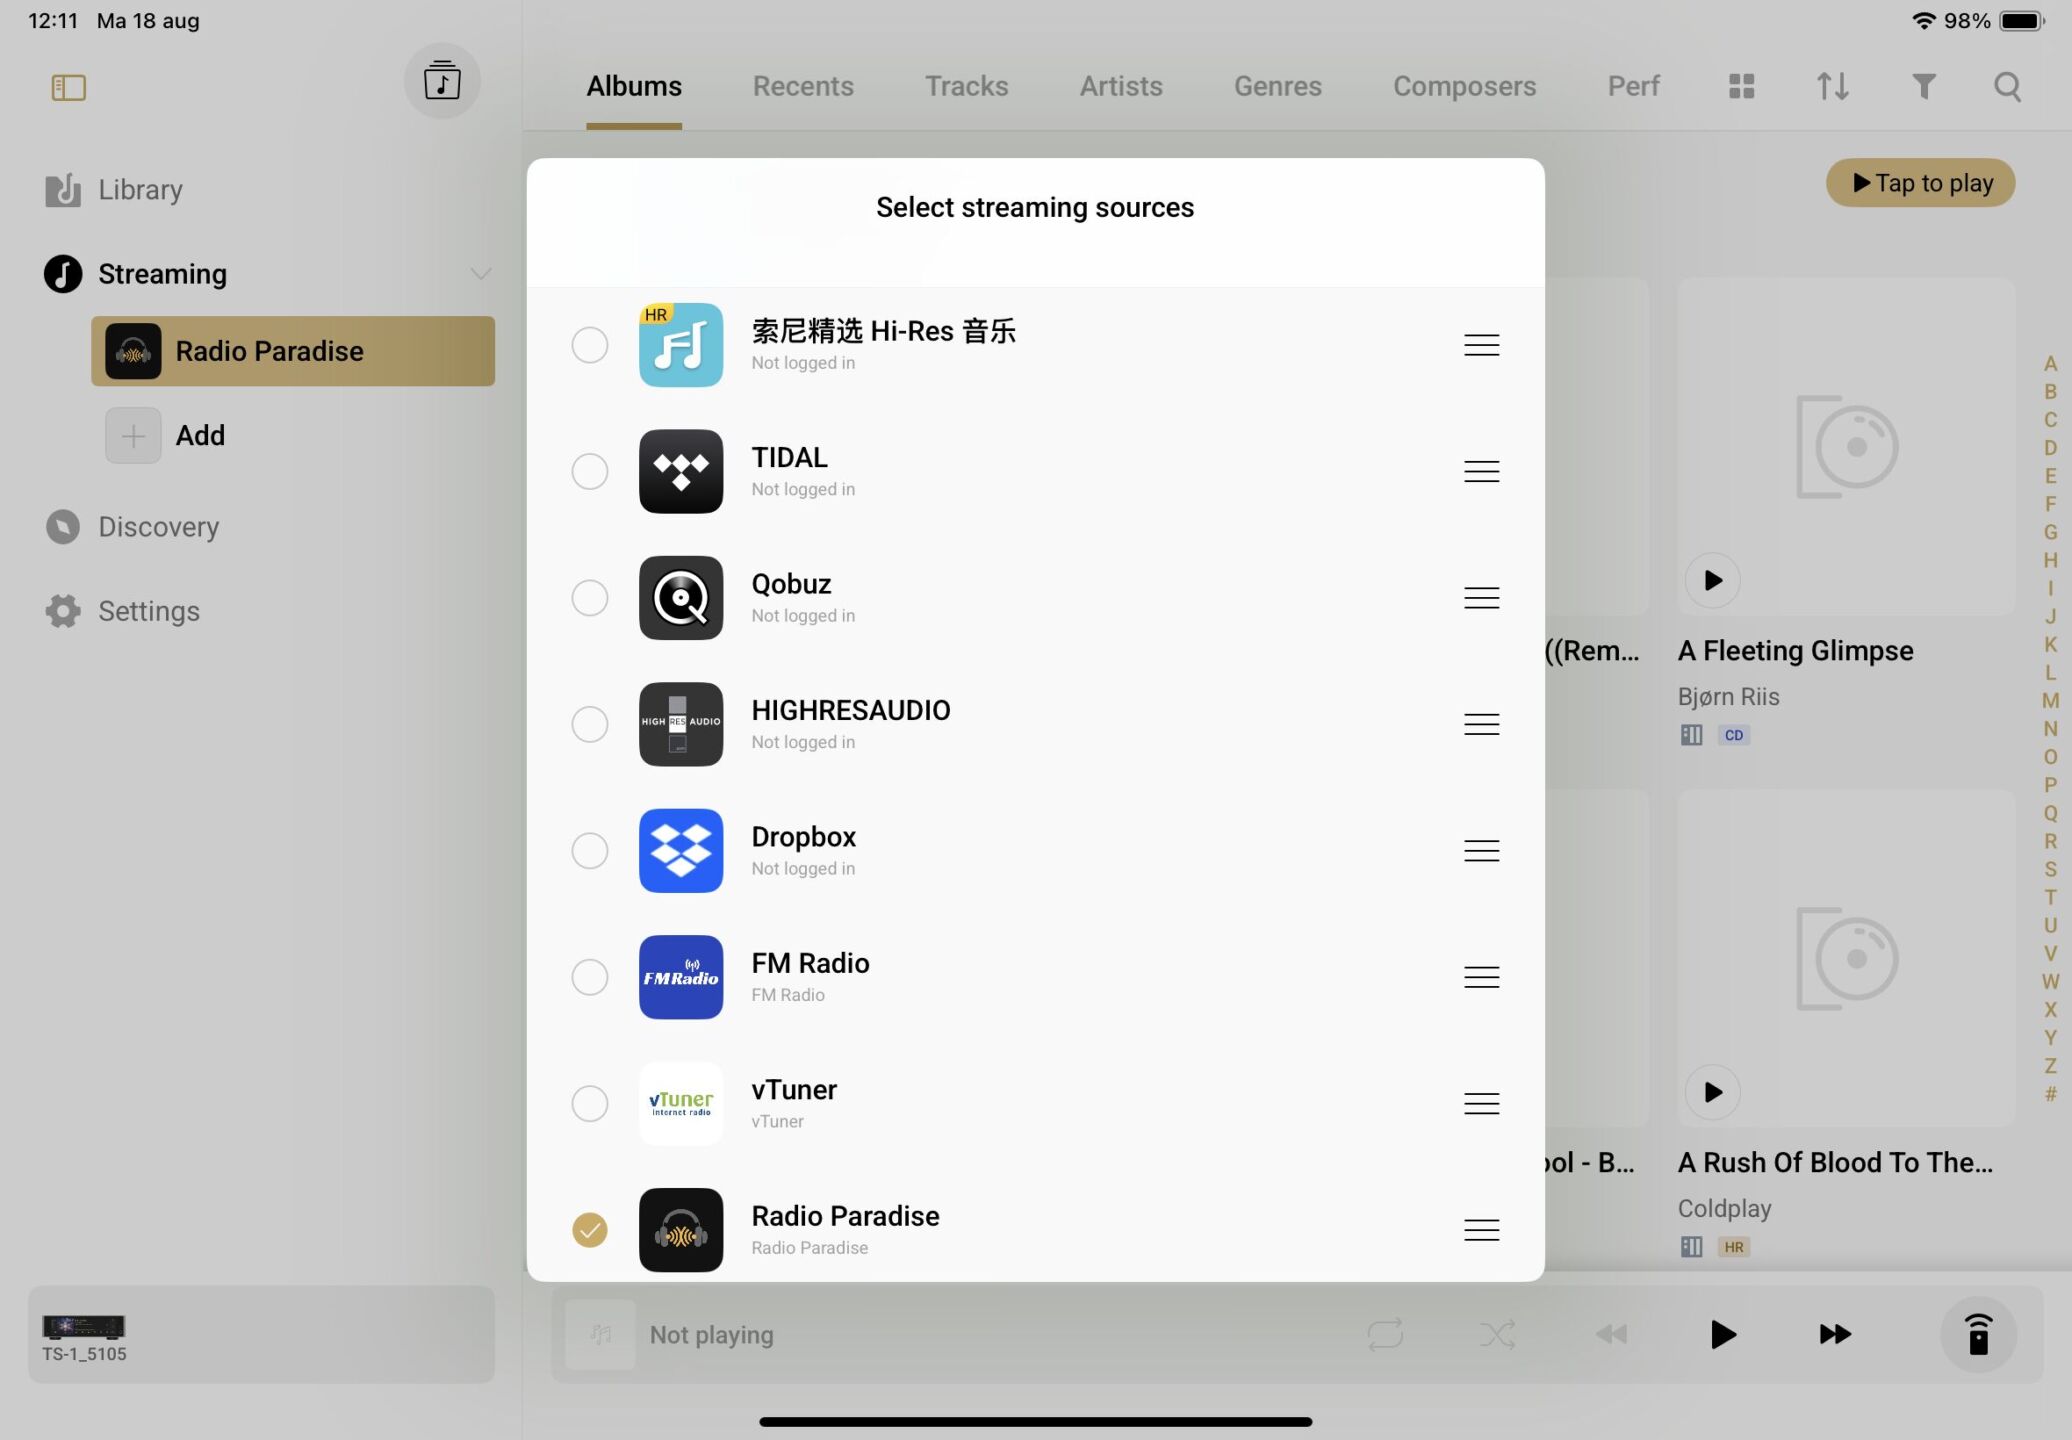Image resolution: width=2072 pixels, height=1440 pixels.
Task: Open the filter funnel options
Action: point(1923,87)
